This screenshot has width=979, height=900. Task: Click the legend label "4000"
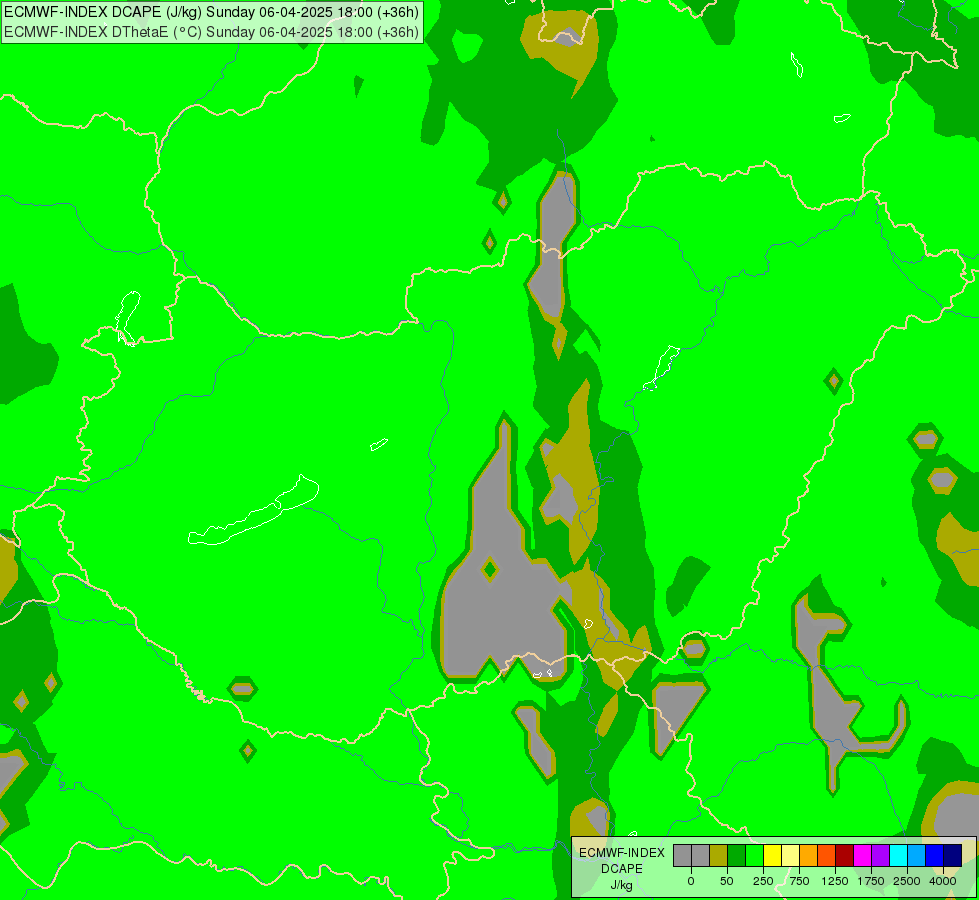(x=943, y=881)
